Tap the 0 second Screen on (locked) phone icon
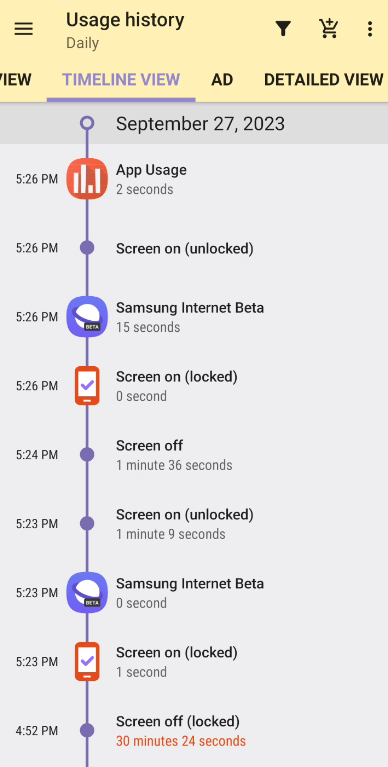The width and height of the screenshot is (388, 767). pyautogui.click(x=87, y=386)
